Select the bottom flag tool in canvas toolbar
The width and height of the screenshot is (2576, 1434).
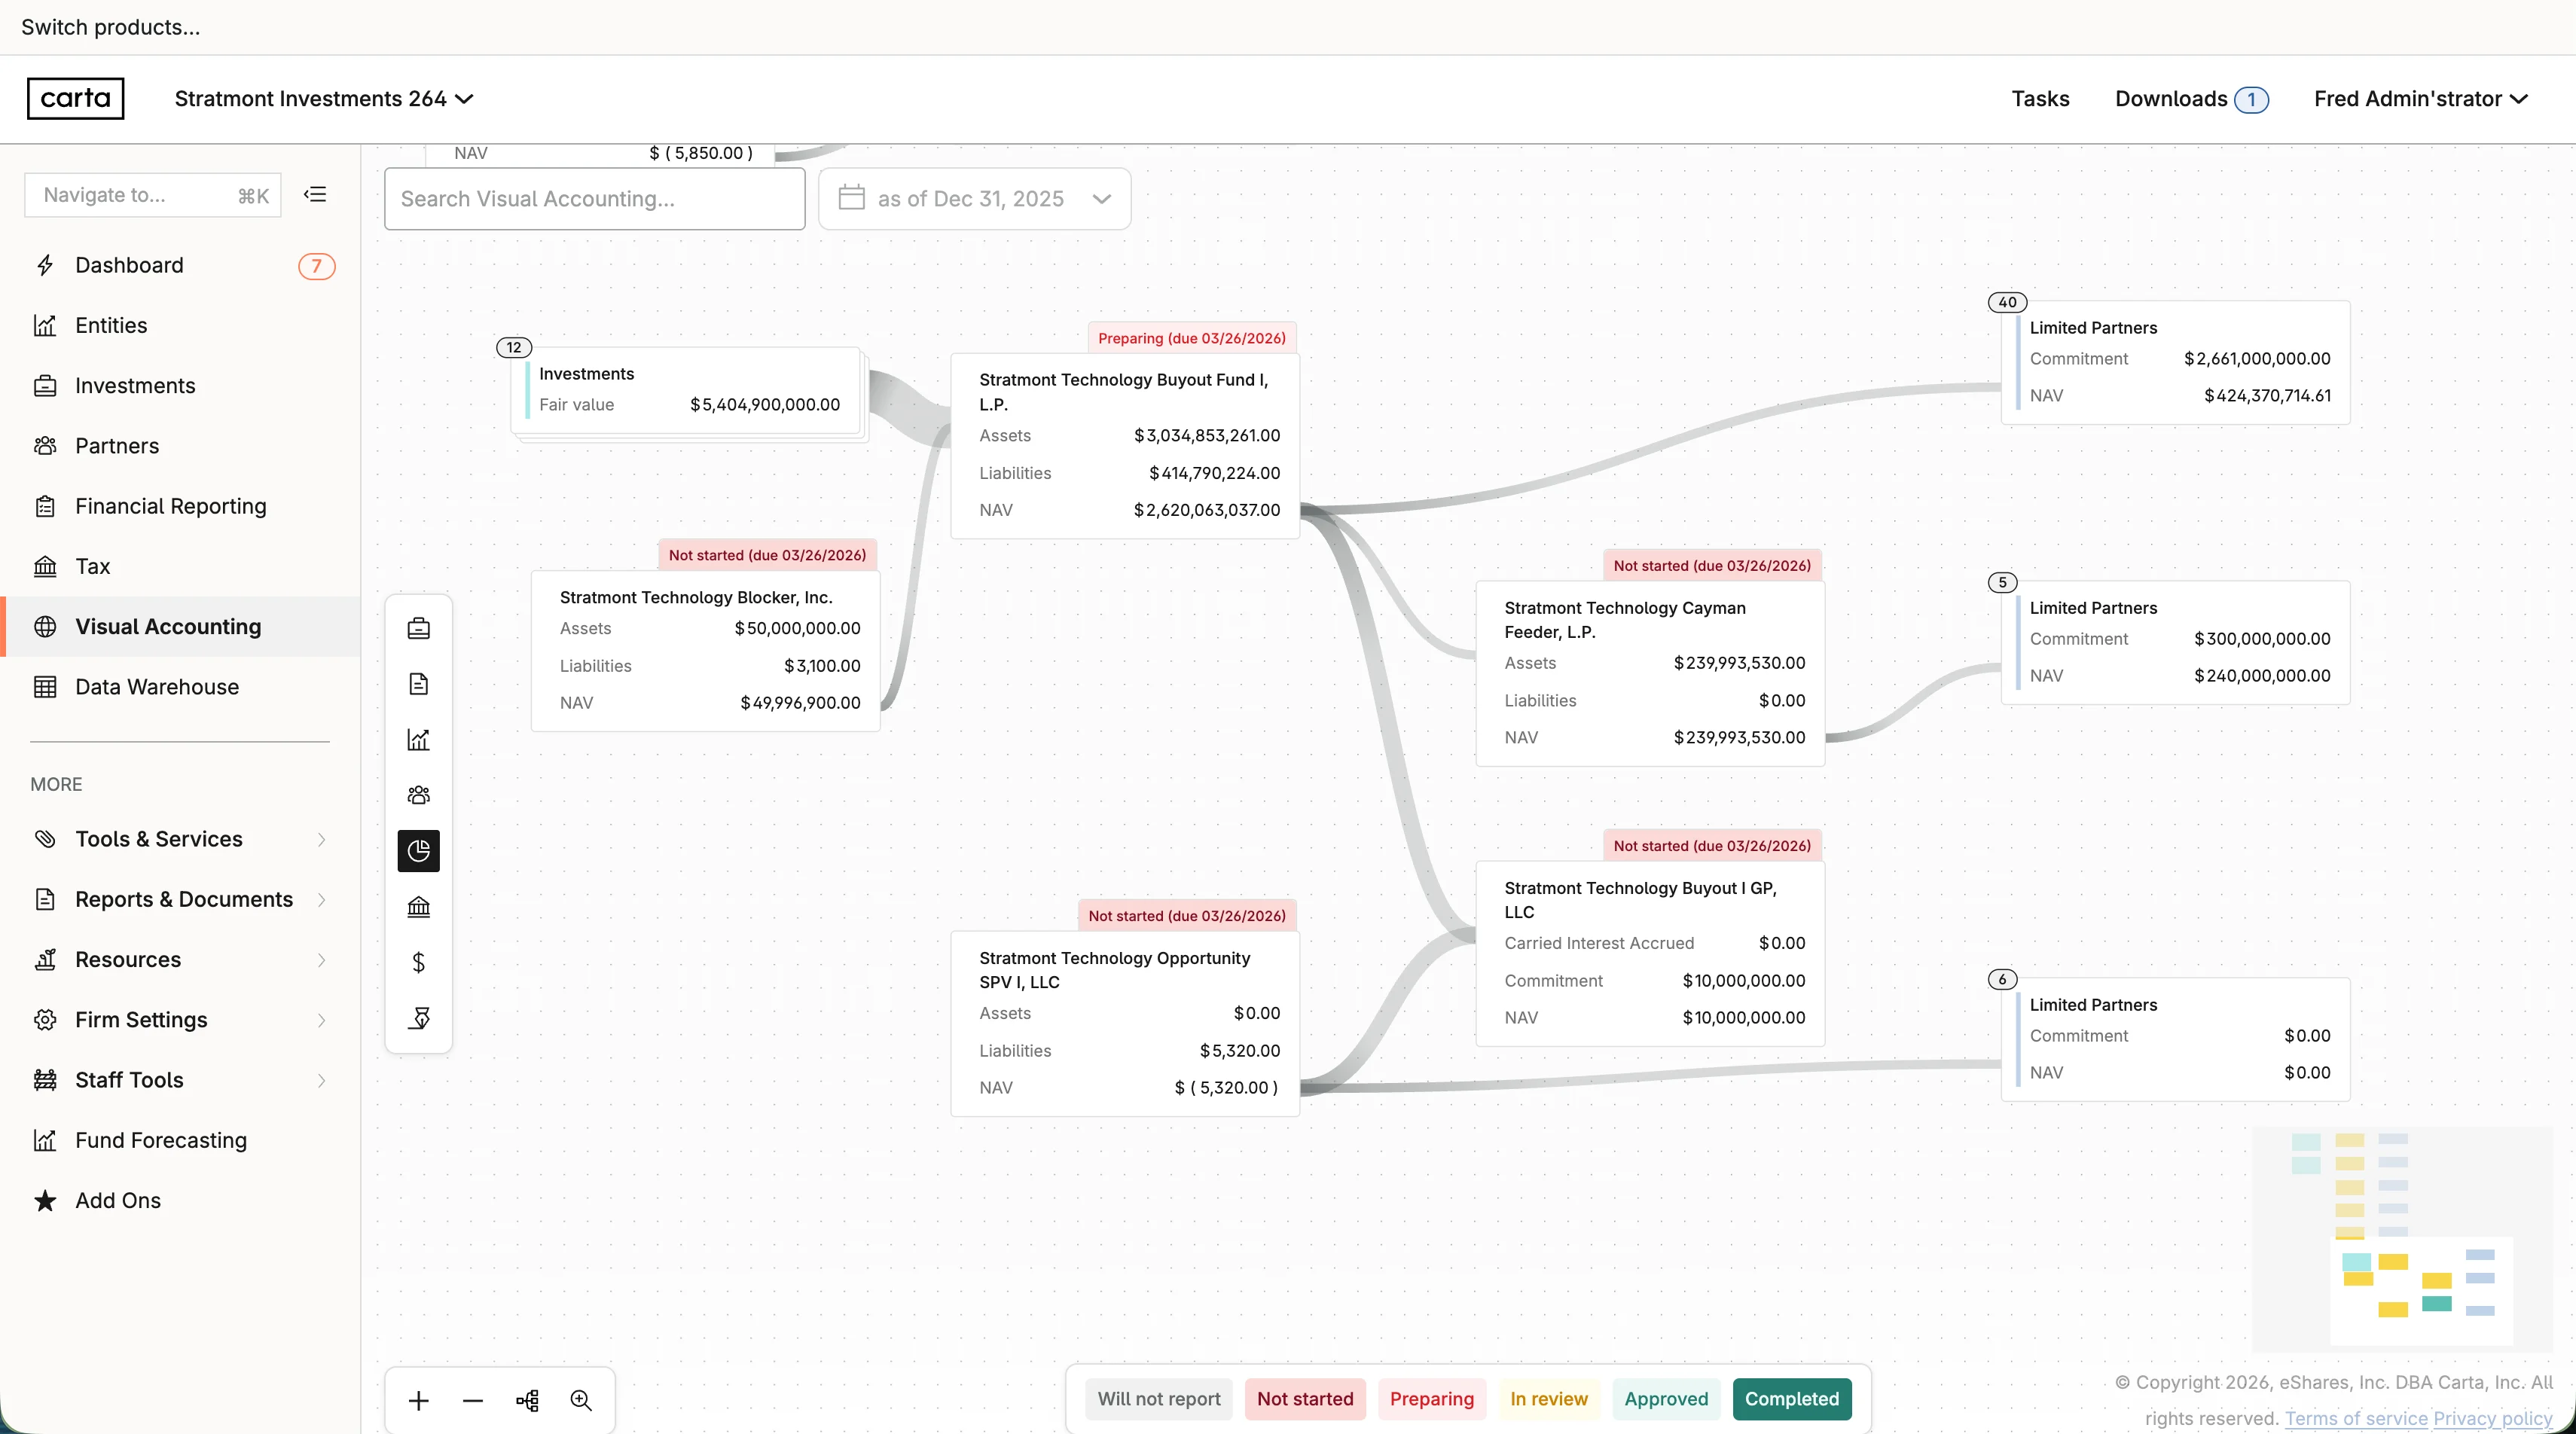click(x=419, y=1017)
